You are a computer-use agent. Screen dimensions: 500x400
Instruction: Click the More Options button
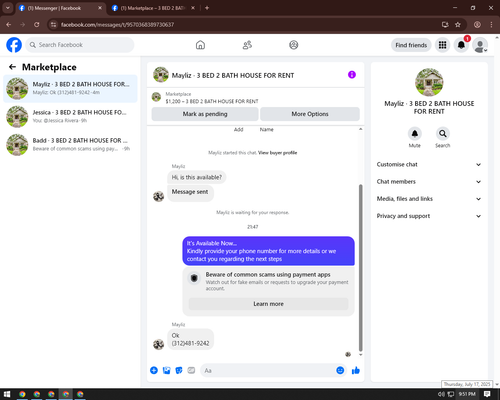pos(310,114)
